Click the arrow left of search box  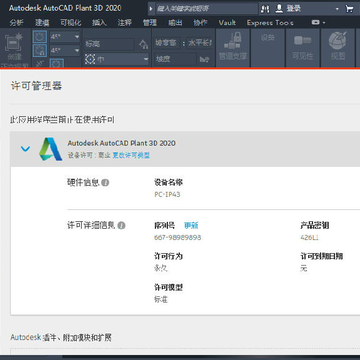point(151,9)
